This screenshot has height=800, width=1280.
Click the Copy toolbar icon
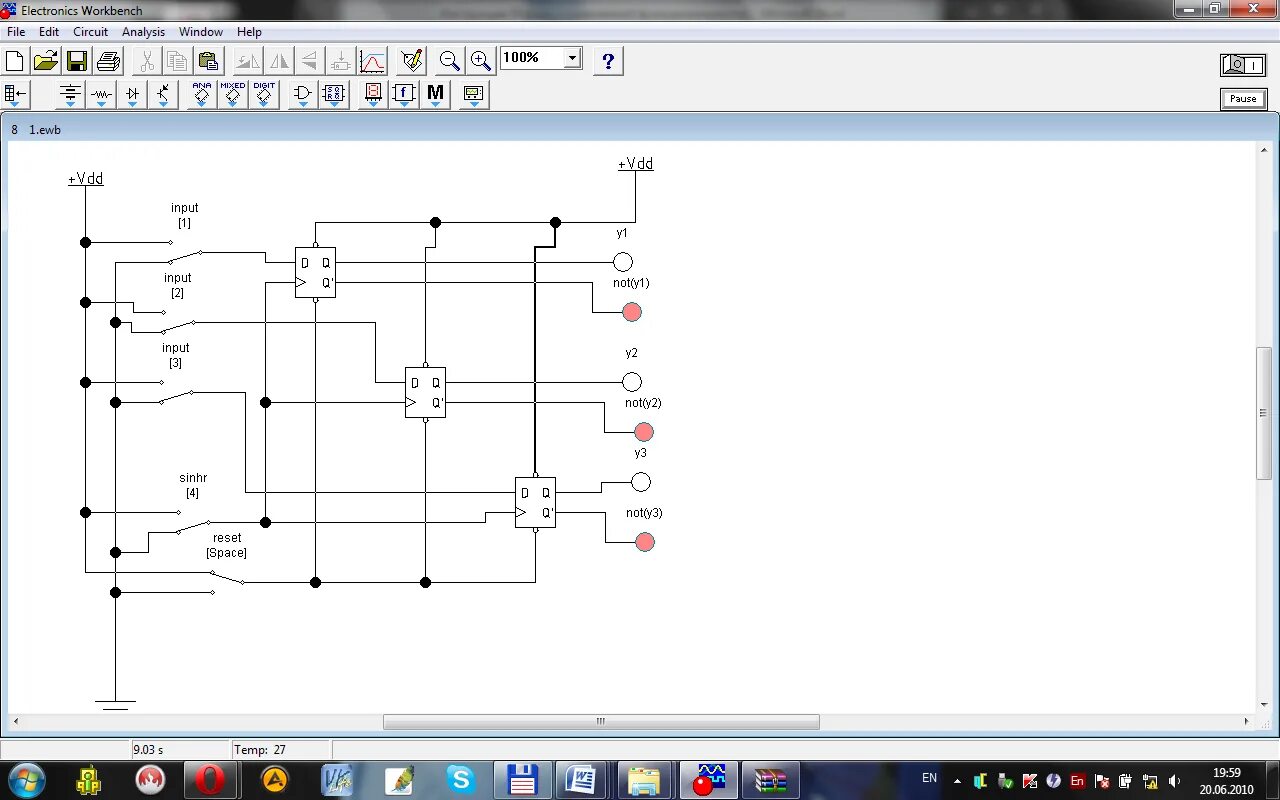click(x=178, y=61)
